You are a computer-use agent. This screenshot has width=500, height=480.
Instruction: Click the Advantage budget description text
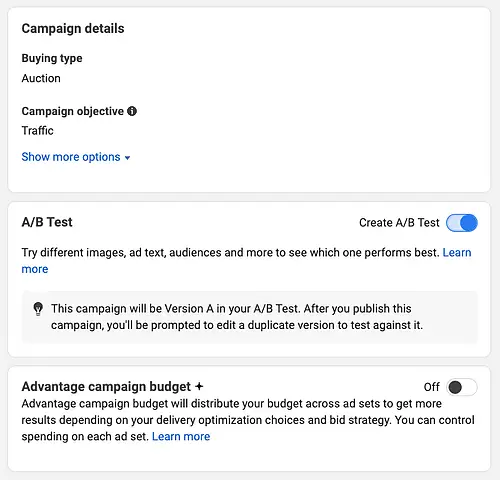[x=248, y=420]
